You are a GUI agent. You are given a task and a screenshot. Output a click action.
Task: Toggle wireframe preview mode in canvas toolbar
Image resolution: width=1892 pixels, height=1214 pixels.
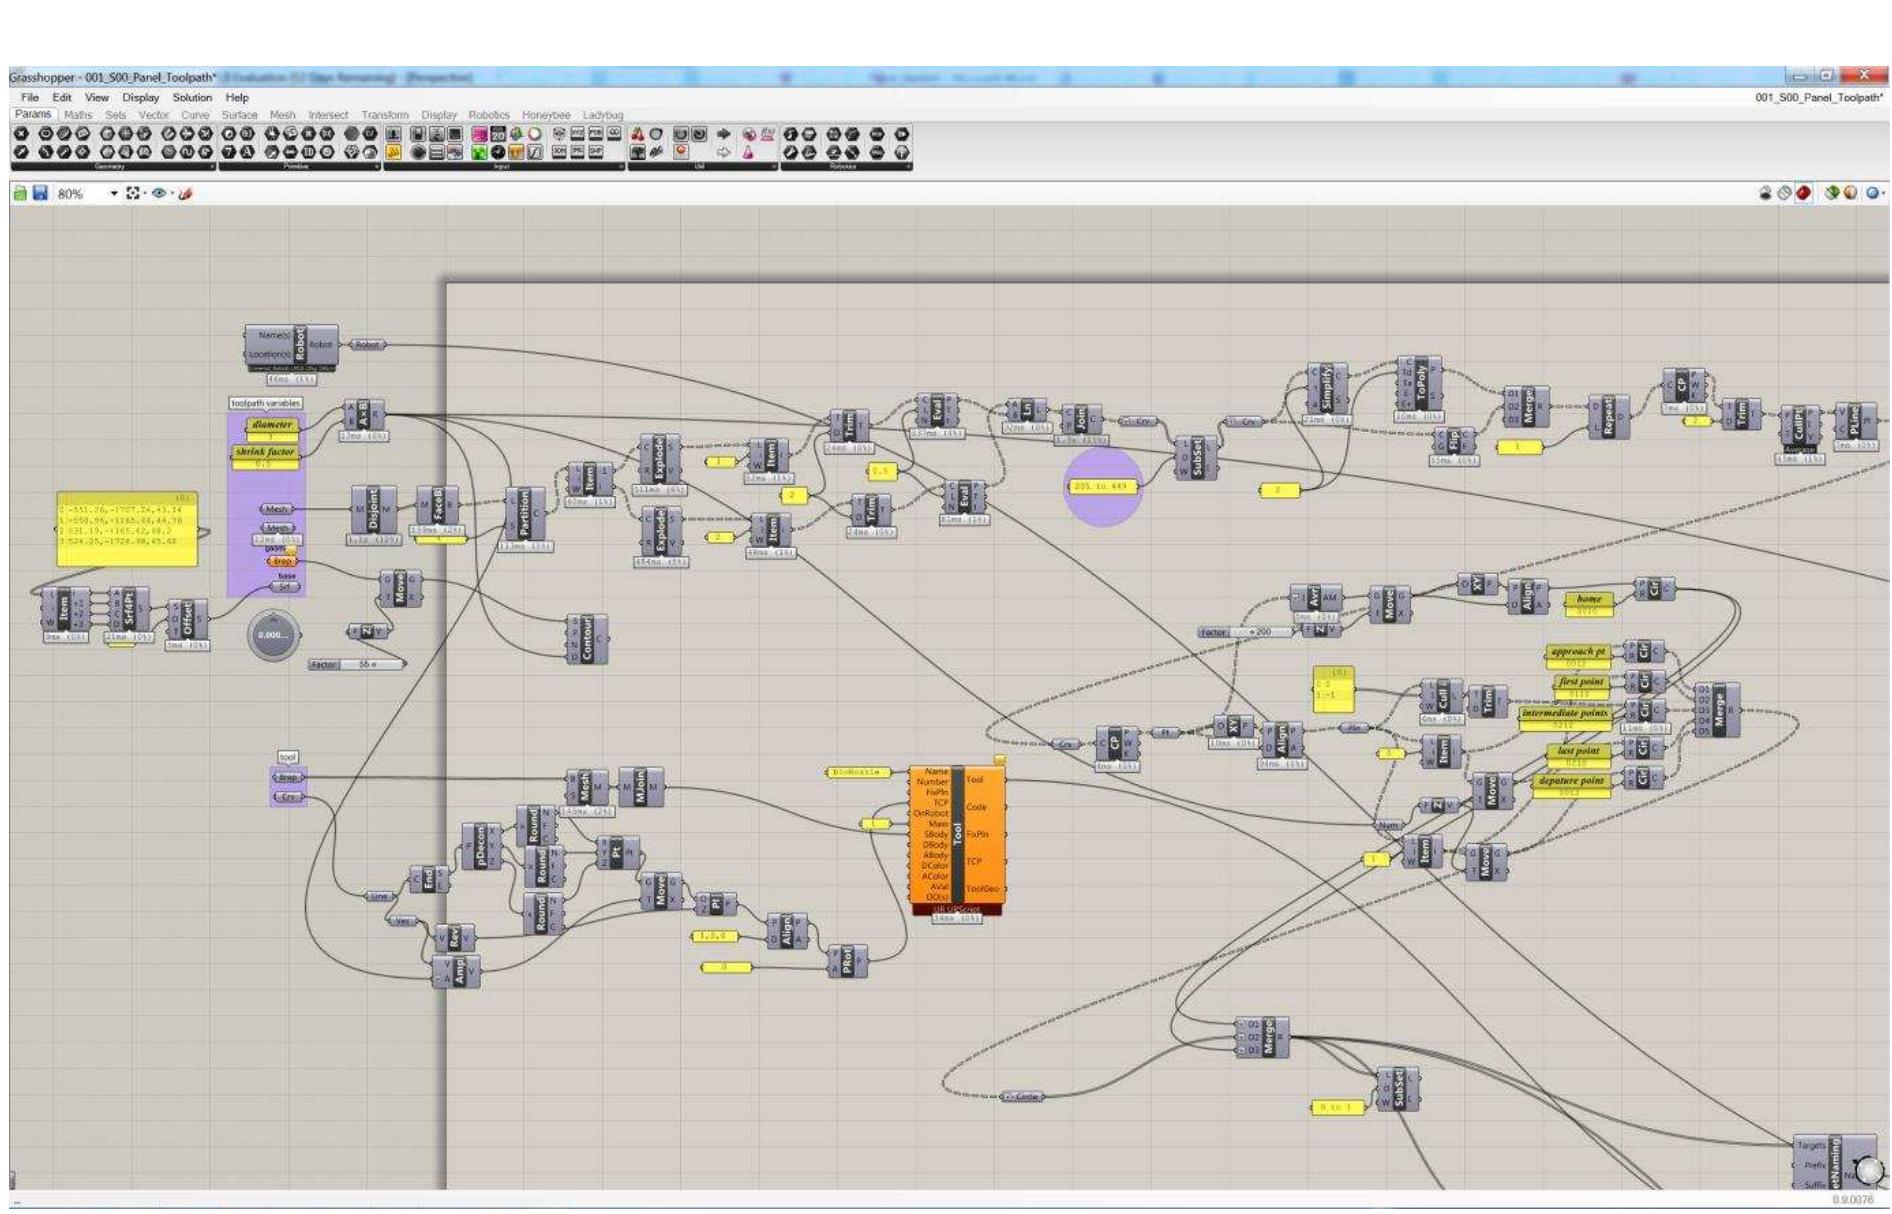point(1785,194)
